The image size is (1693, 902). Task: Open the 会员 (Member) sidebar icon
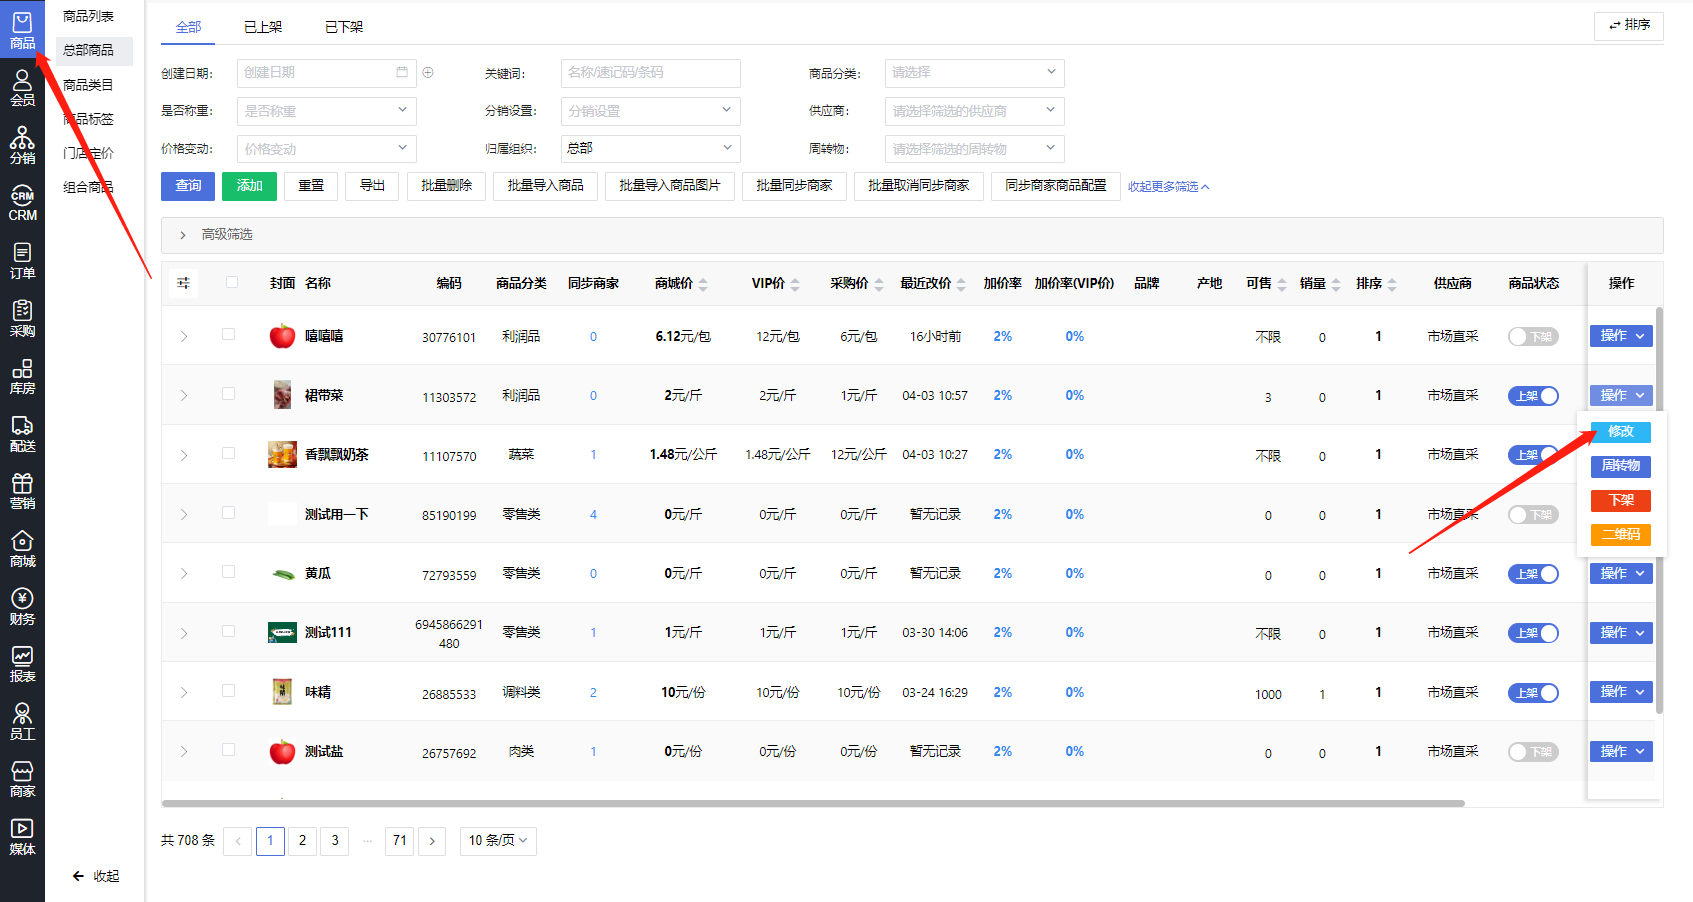click(x=22, y=89)
